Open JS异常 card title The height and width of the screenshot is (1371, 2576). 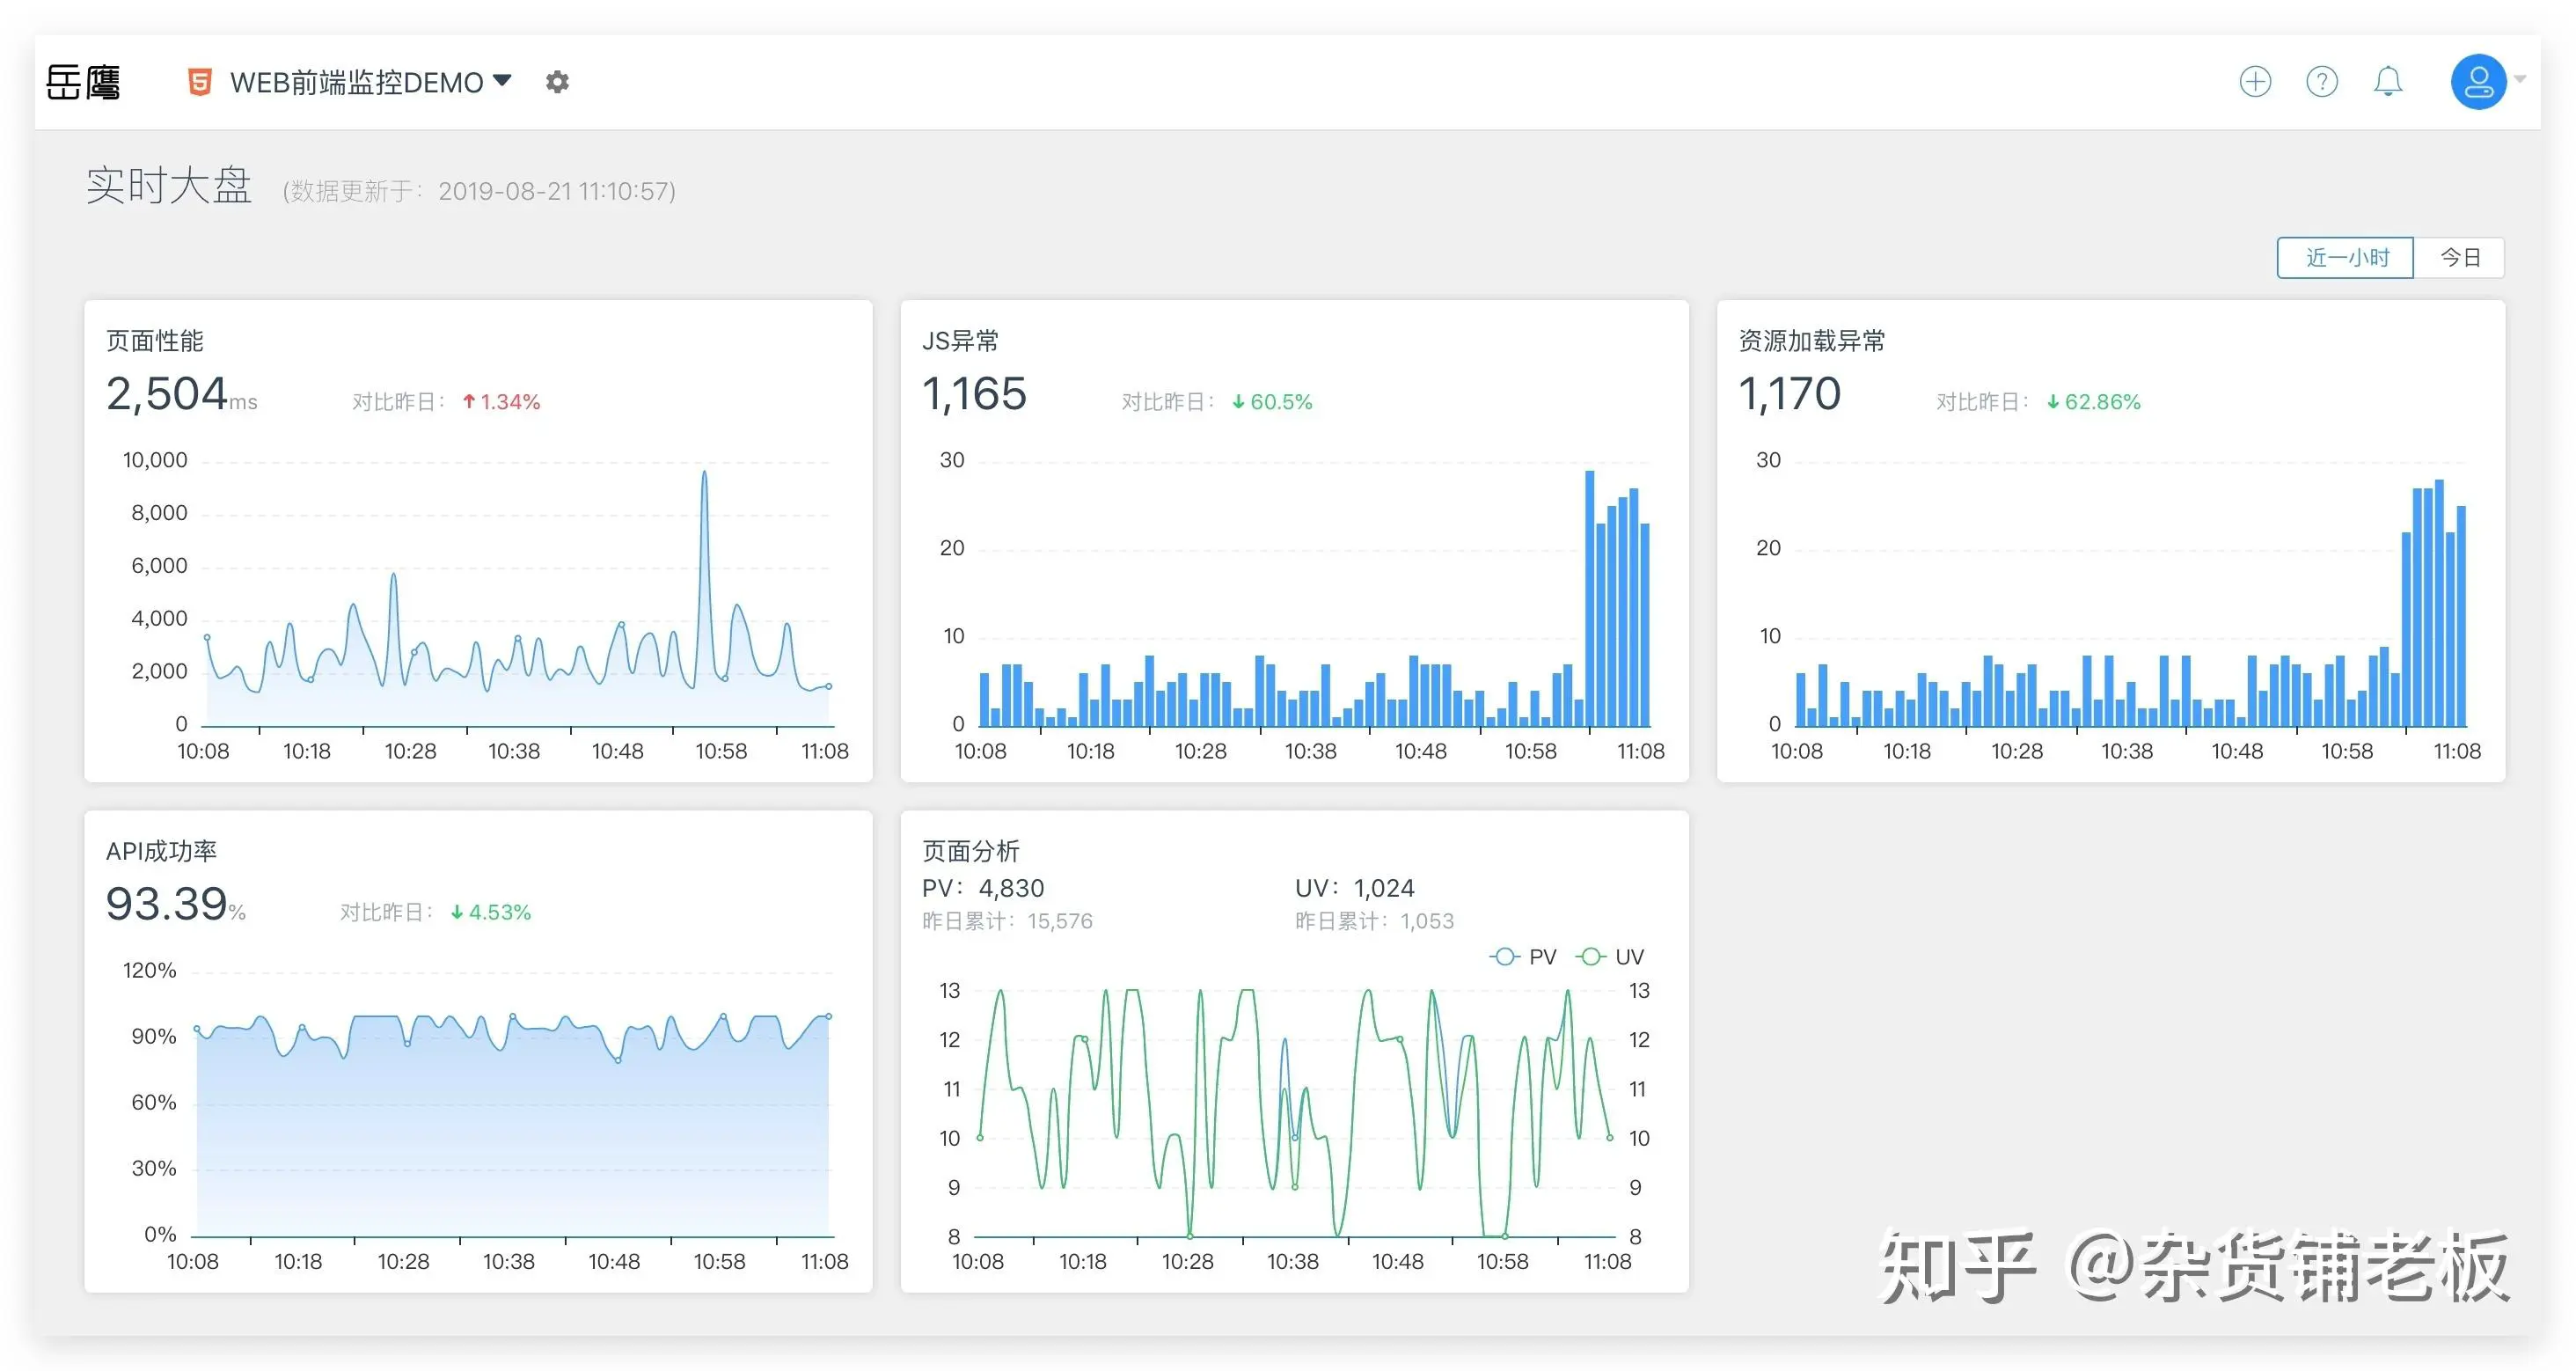click(x=959, y=341)
